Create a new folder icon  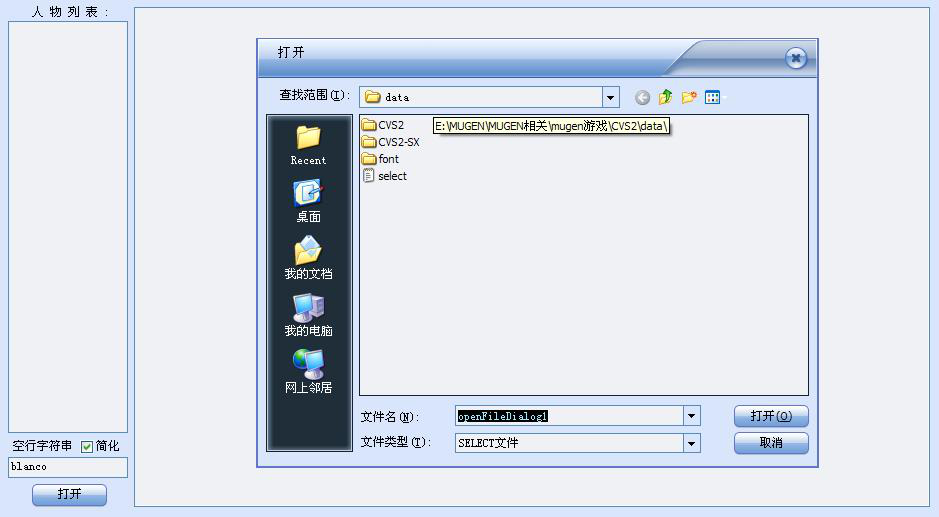point(689,97)
